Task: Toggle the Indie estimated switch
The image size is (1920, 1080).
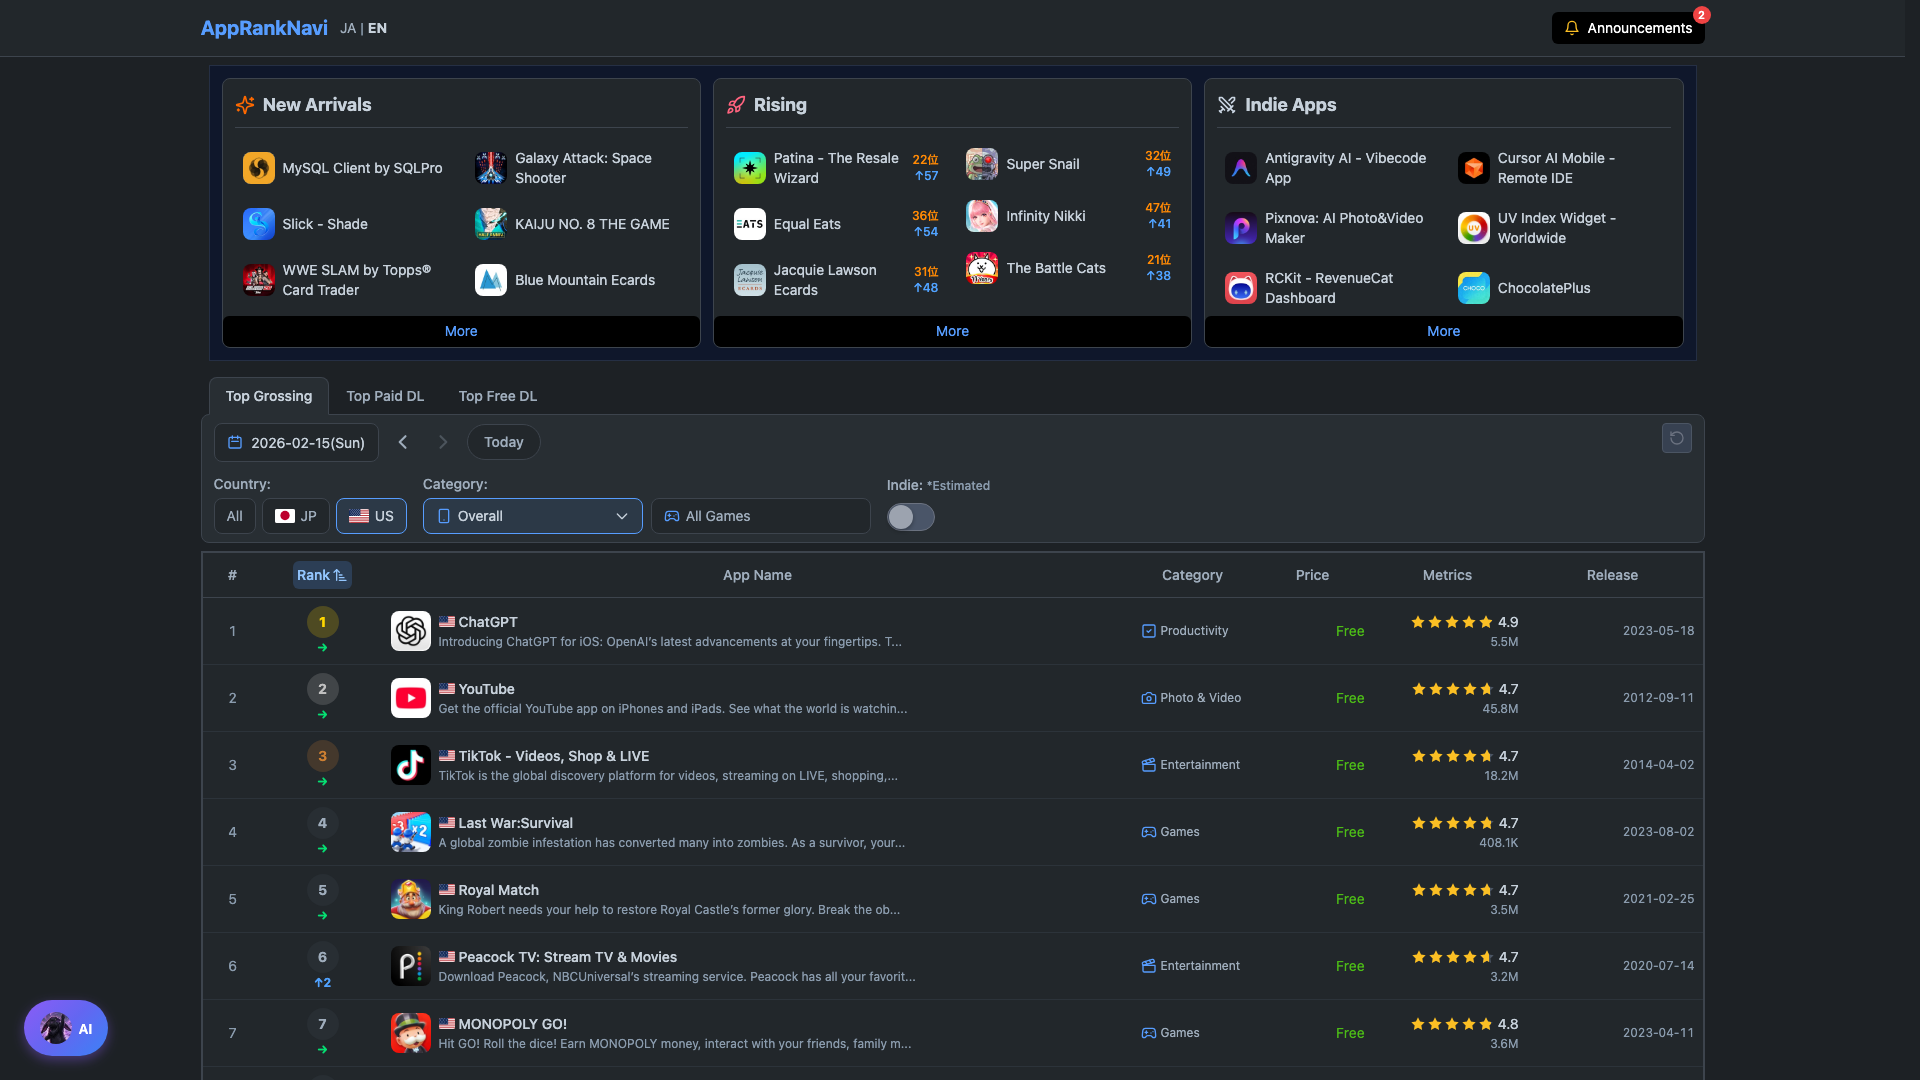Action: tap(910, 517)
